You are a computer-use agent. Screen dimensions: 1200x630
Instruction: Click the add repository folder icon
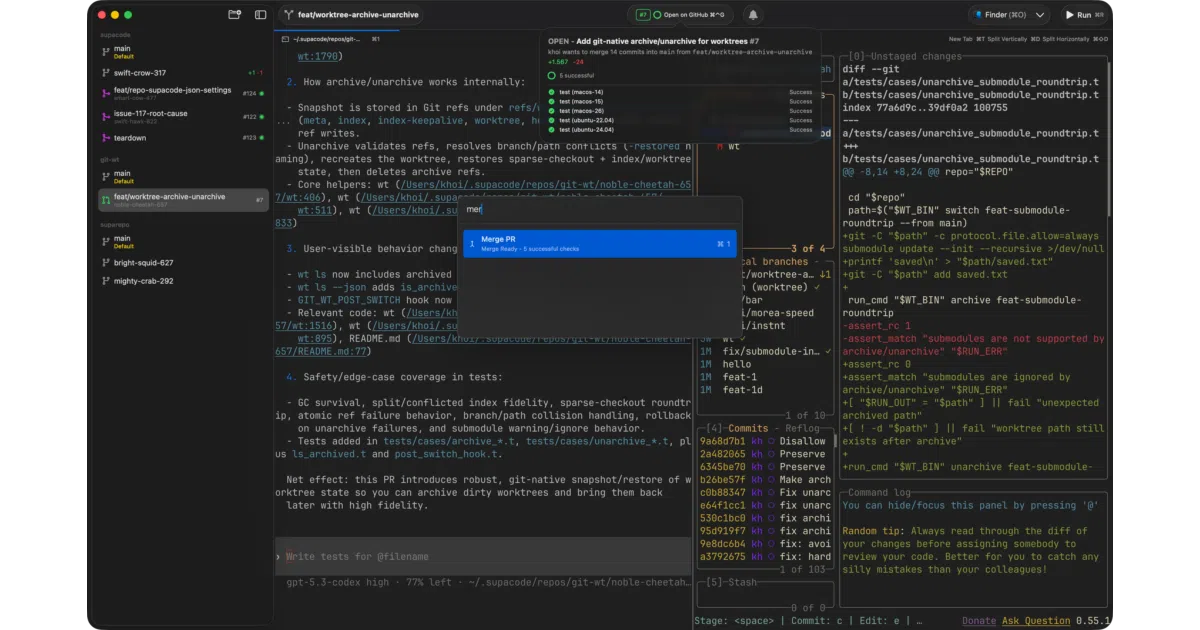pyautogui.click(x=235, y=15)
